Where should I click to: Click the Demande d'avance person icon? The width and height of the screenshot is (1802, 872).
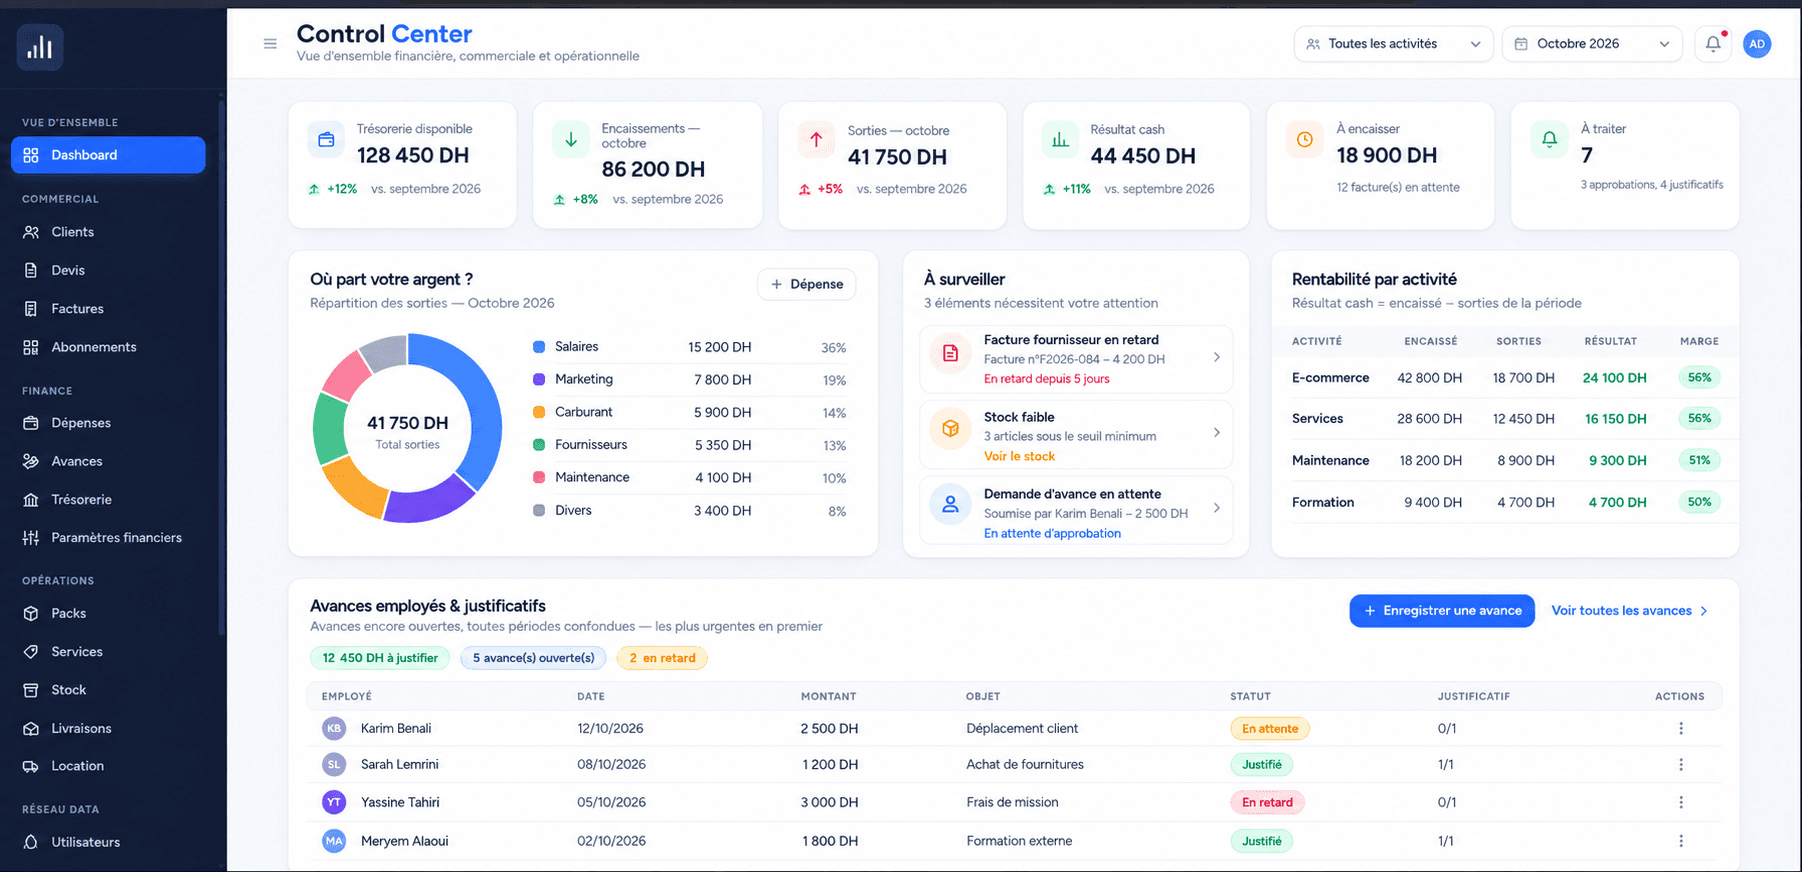pos(950,505)
